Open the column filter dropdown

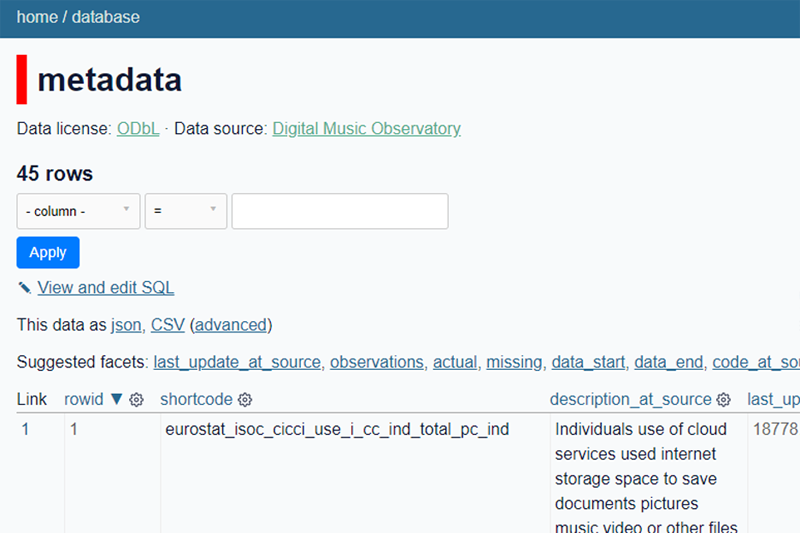coord(78,211)
